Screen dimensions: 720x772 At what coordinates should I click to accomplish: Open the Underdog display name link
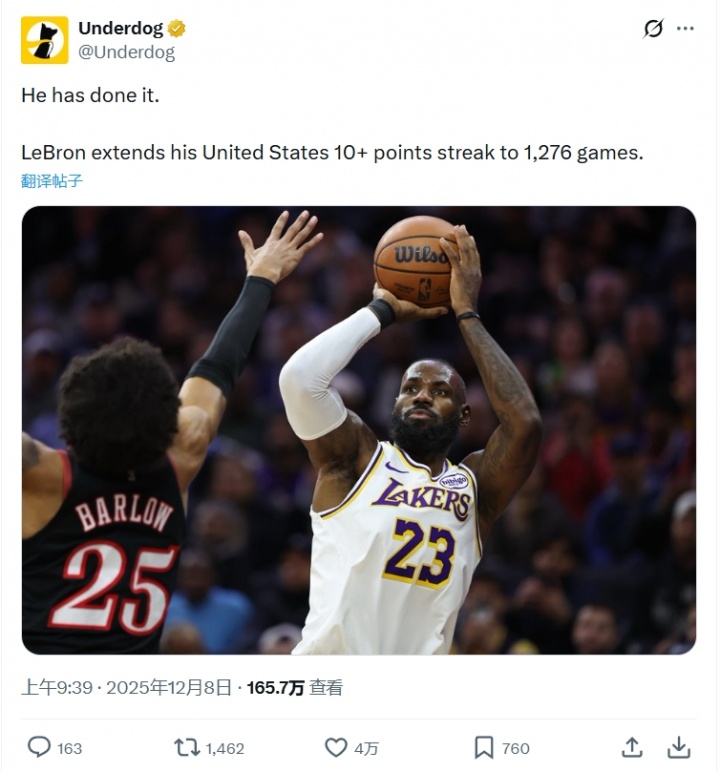(121, 28)
